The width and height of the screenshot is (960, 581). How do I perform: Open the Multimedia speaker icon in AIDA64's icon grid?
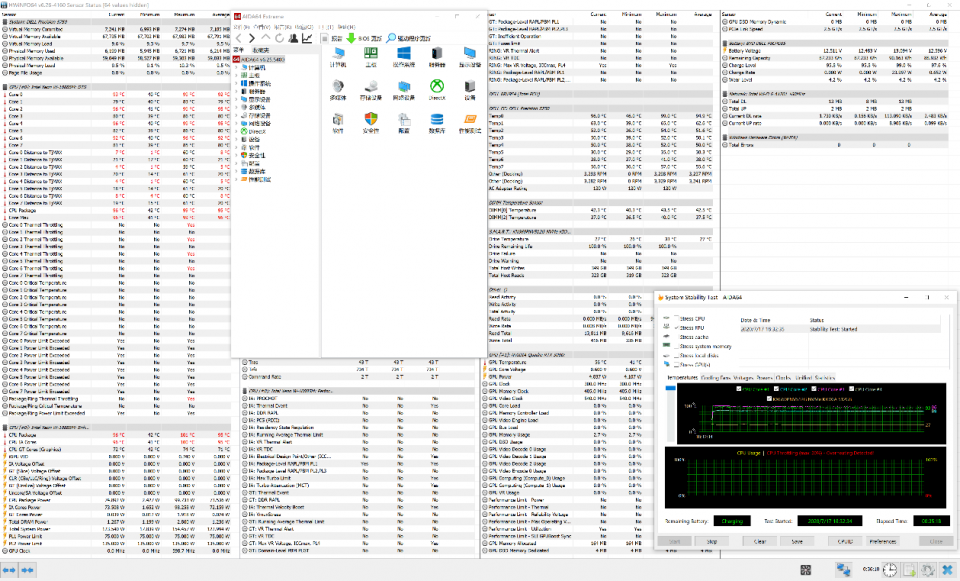point(338,86)
